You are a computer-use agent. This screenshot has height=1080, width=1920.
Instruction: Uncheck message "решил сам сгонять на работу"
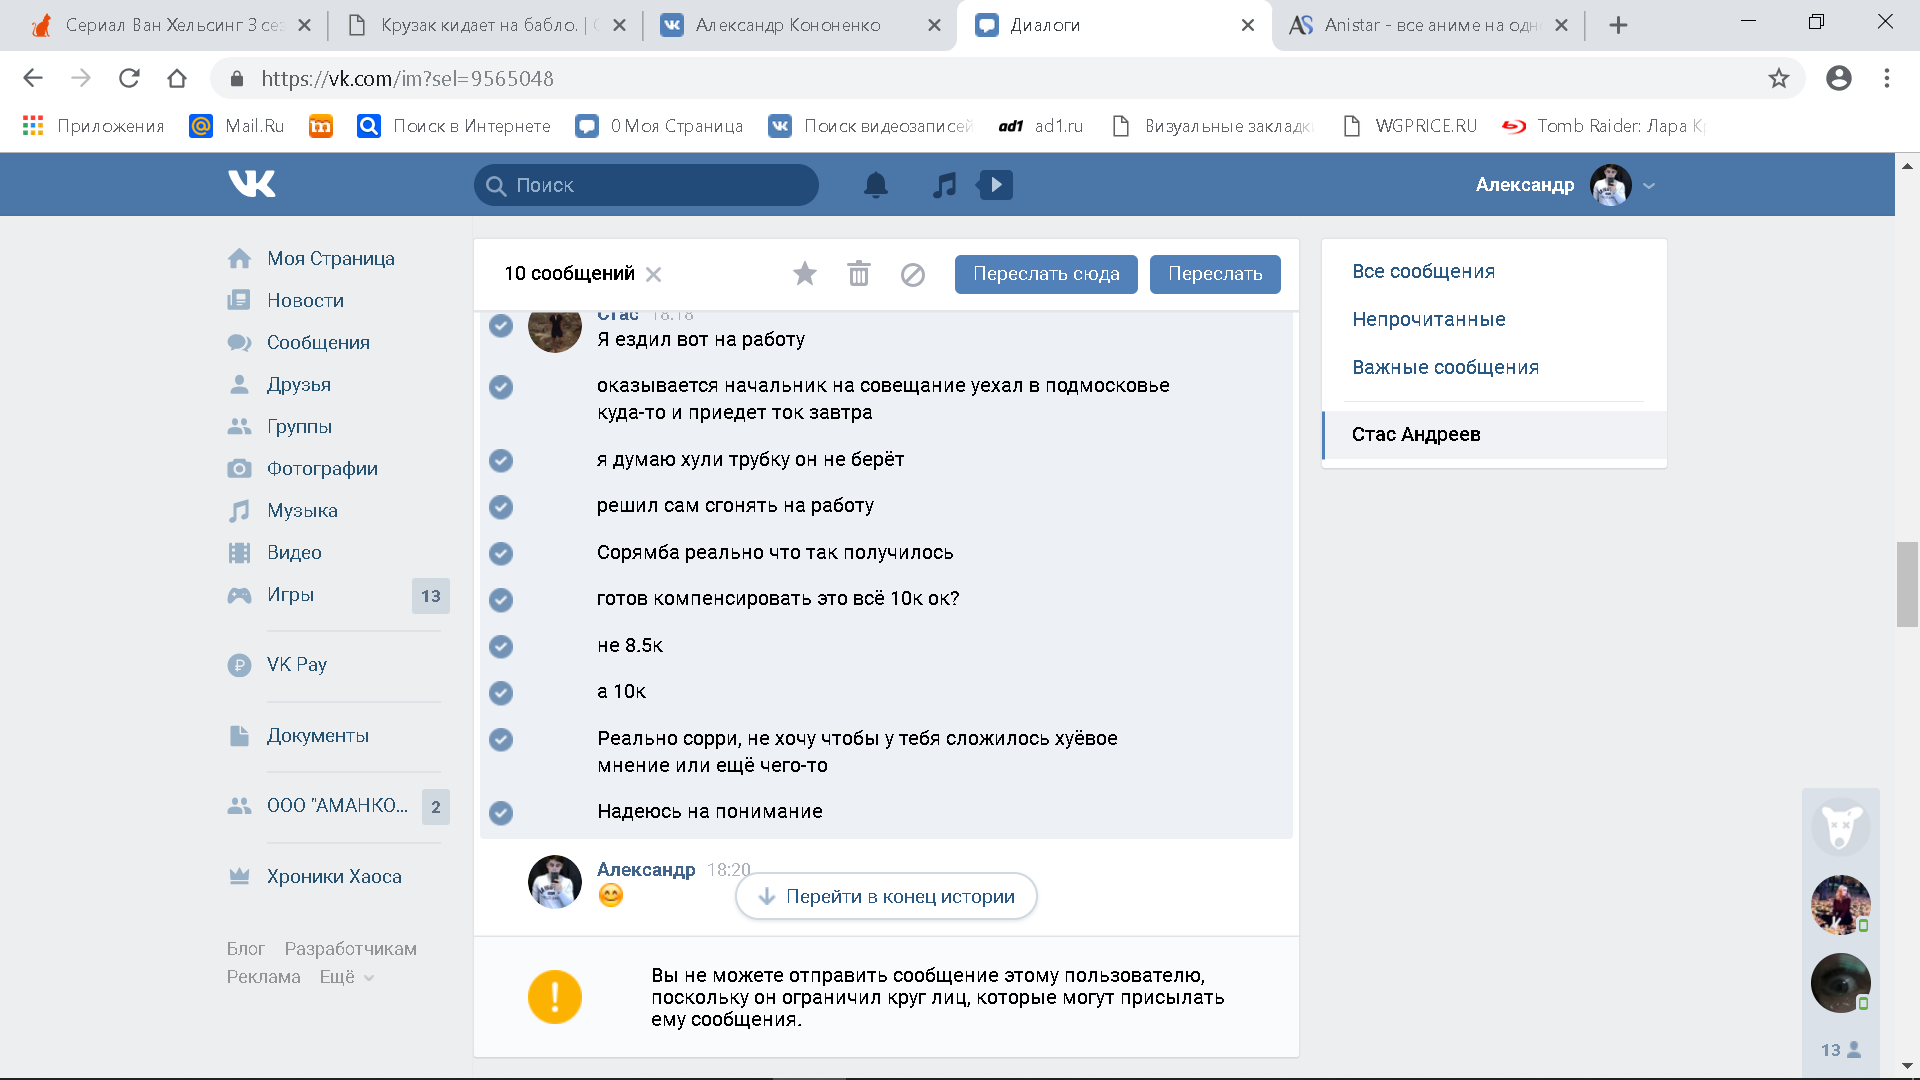(x=501, y=507)
